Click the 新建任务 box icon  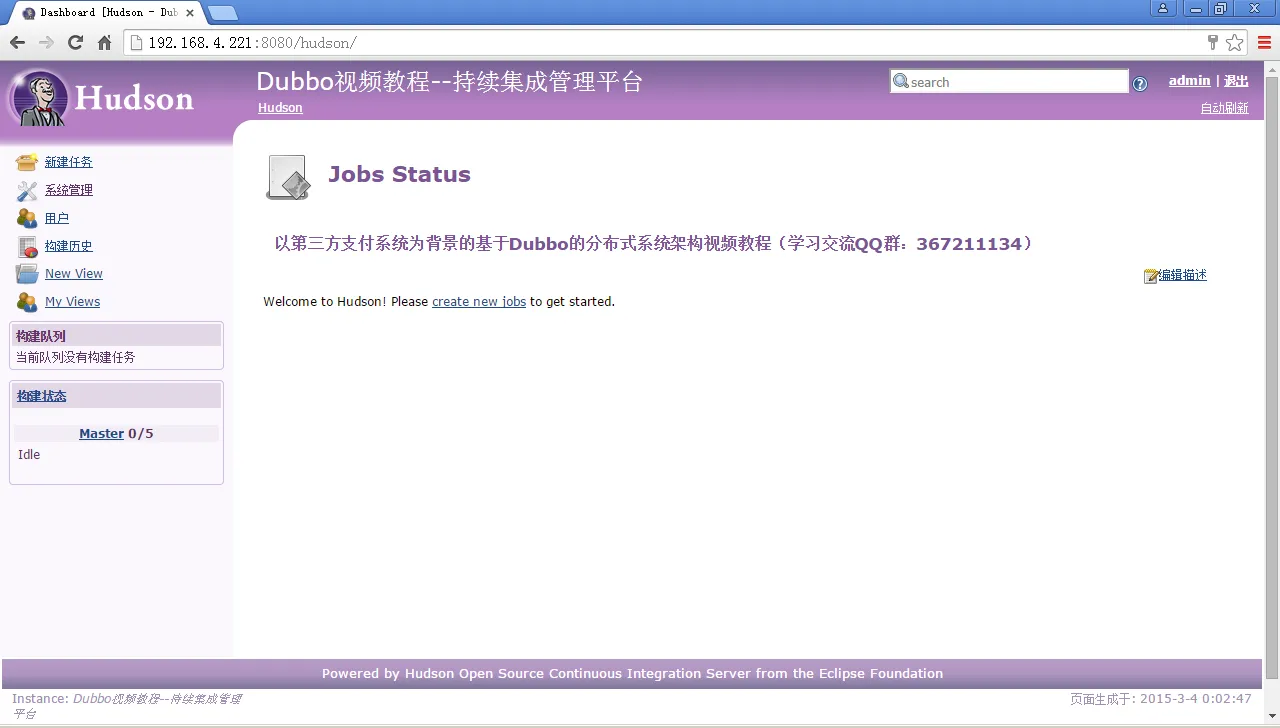pos(27,162)
